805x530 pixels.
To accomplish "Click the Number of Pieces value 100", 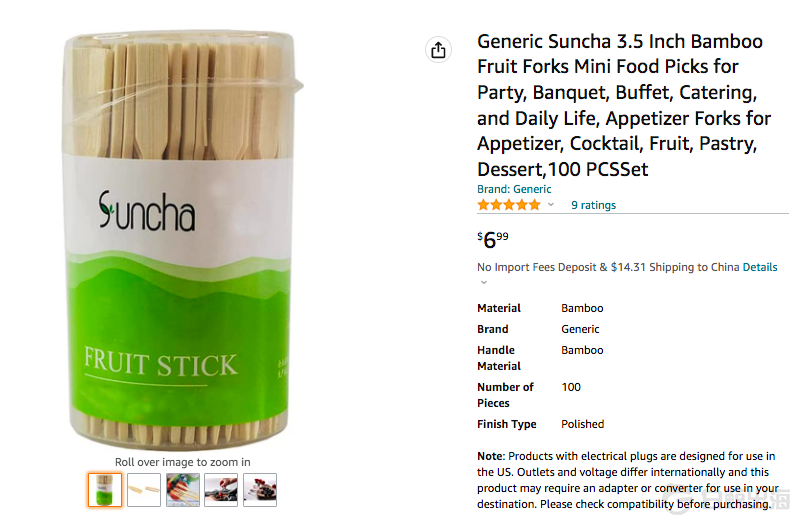I will pyautogui.click(x=571, y=387).
